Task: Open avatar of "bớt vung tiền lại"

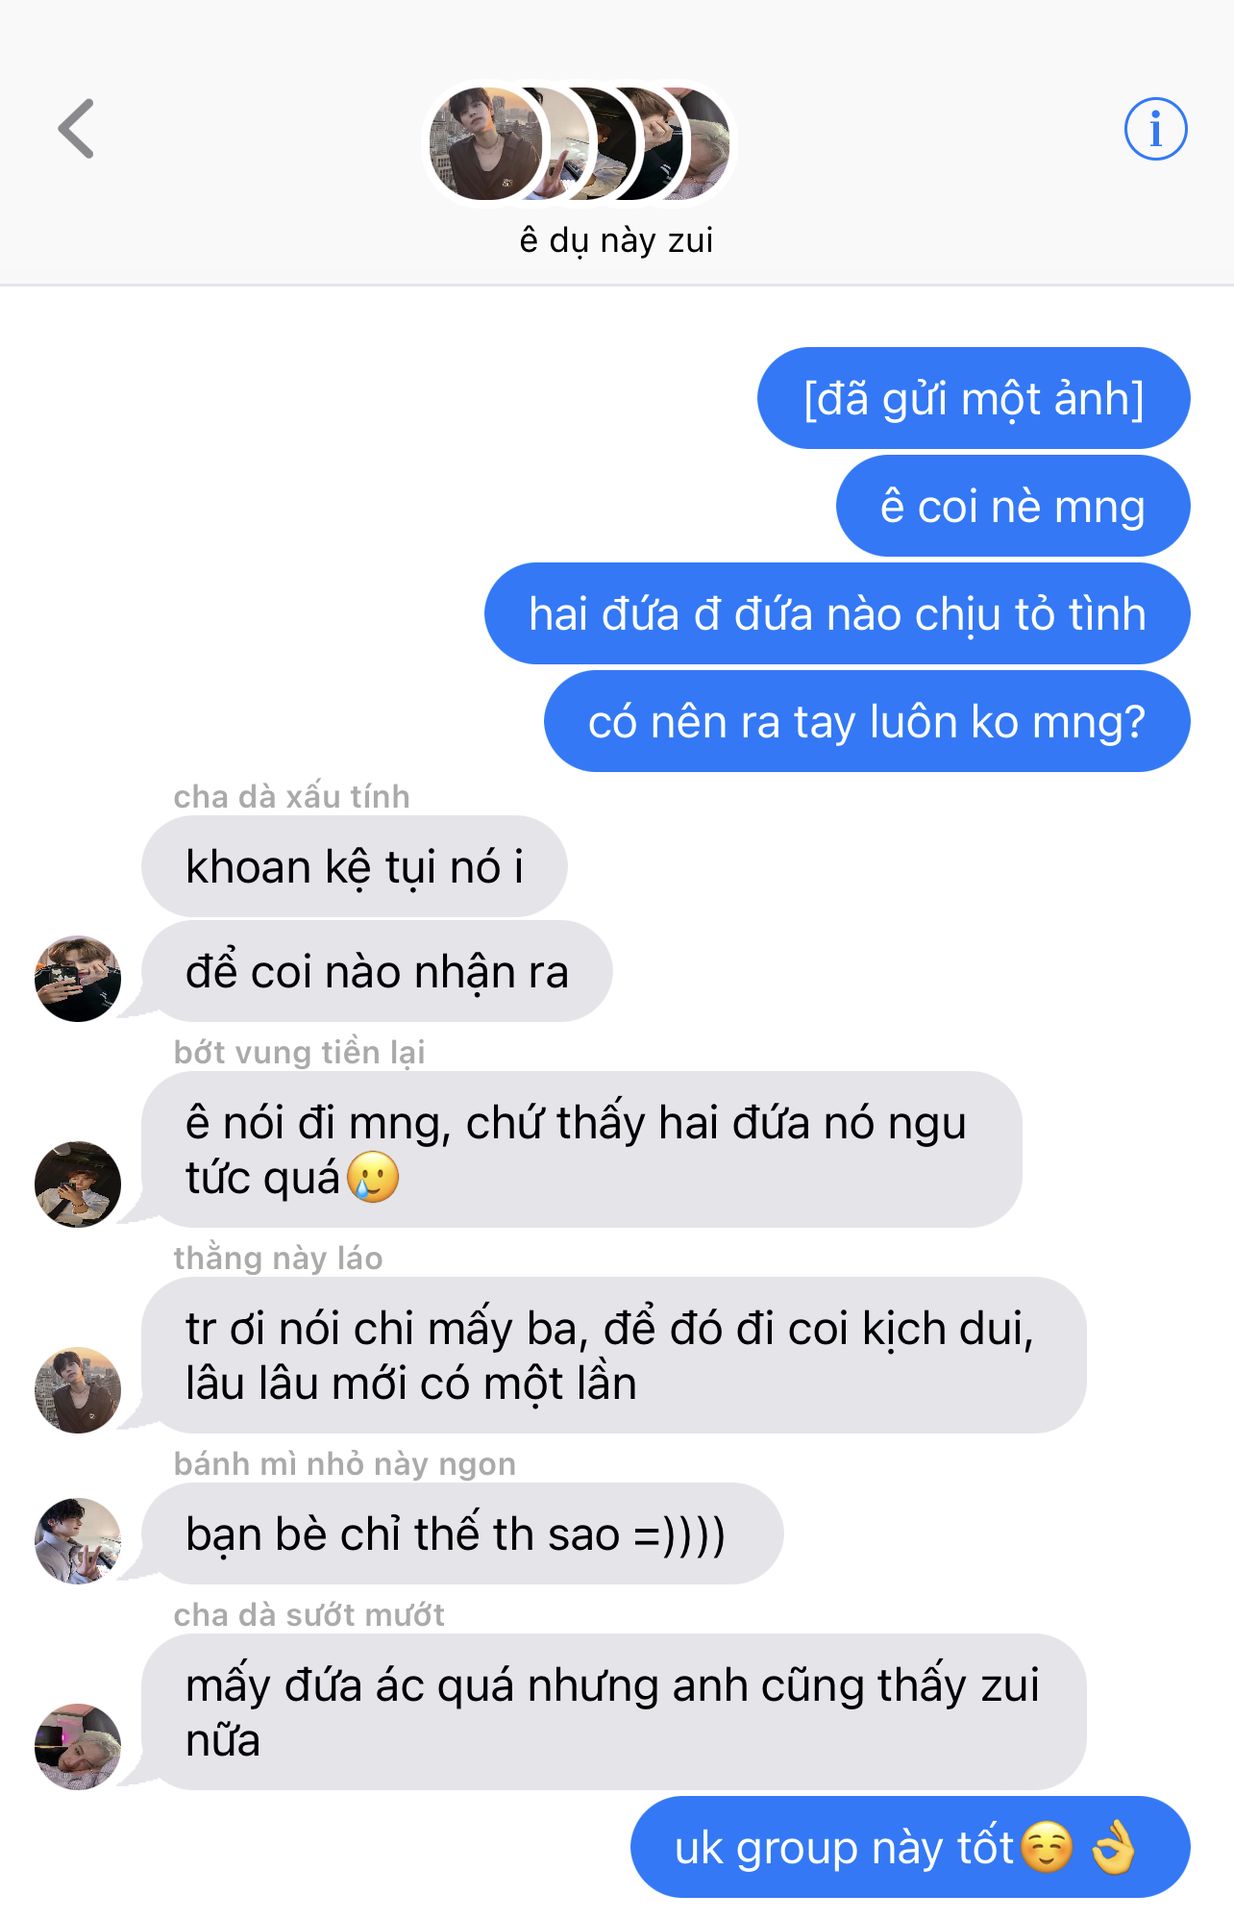Action: pos(78,1184)
